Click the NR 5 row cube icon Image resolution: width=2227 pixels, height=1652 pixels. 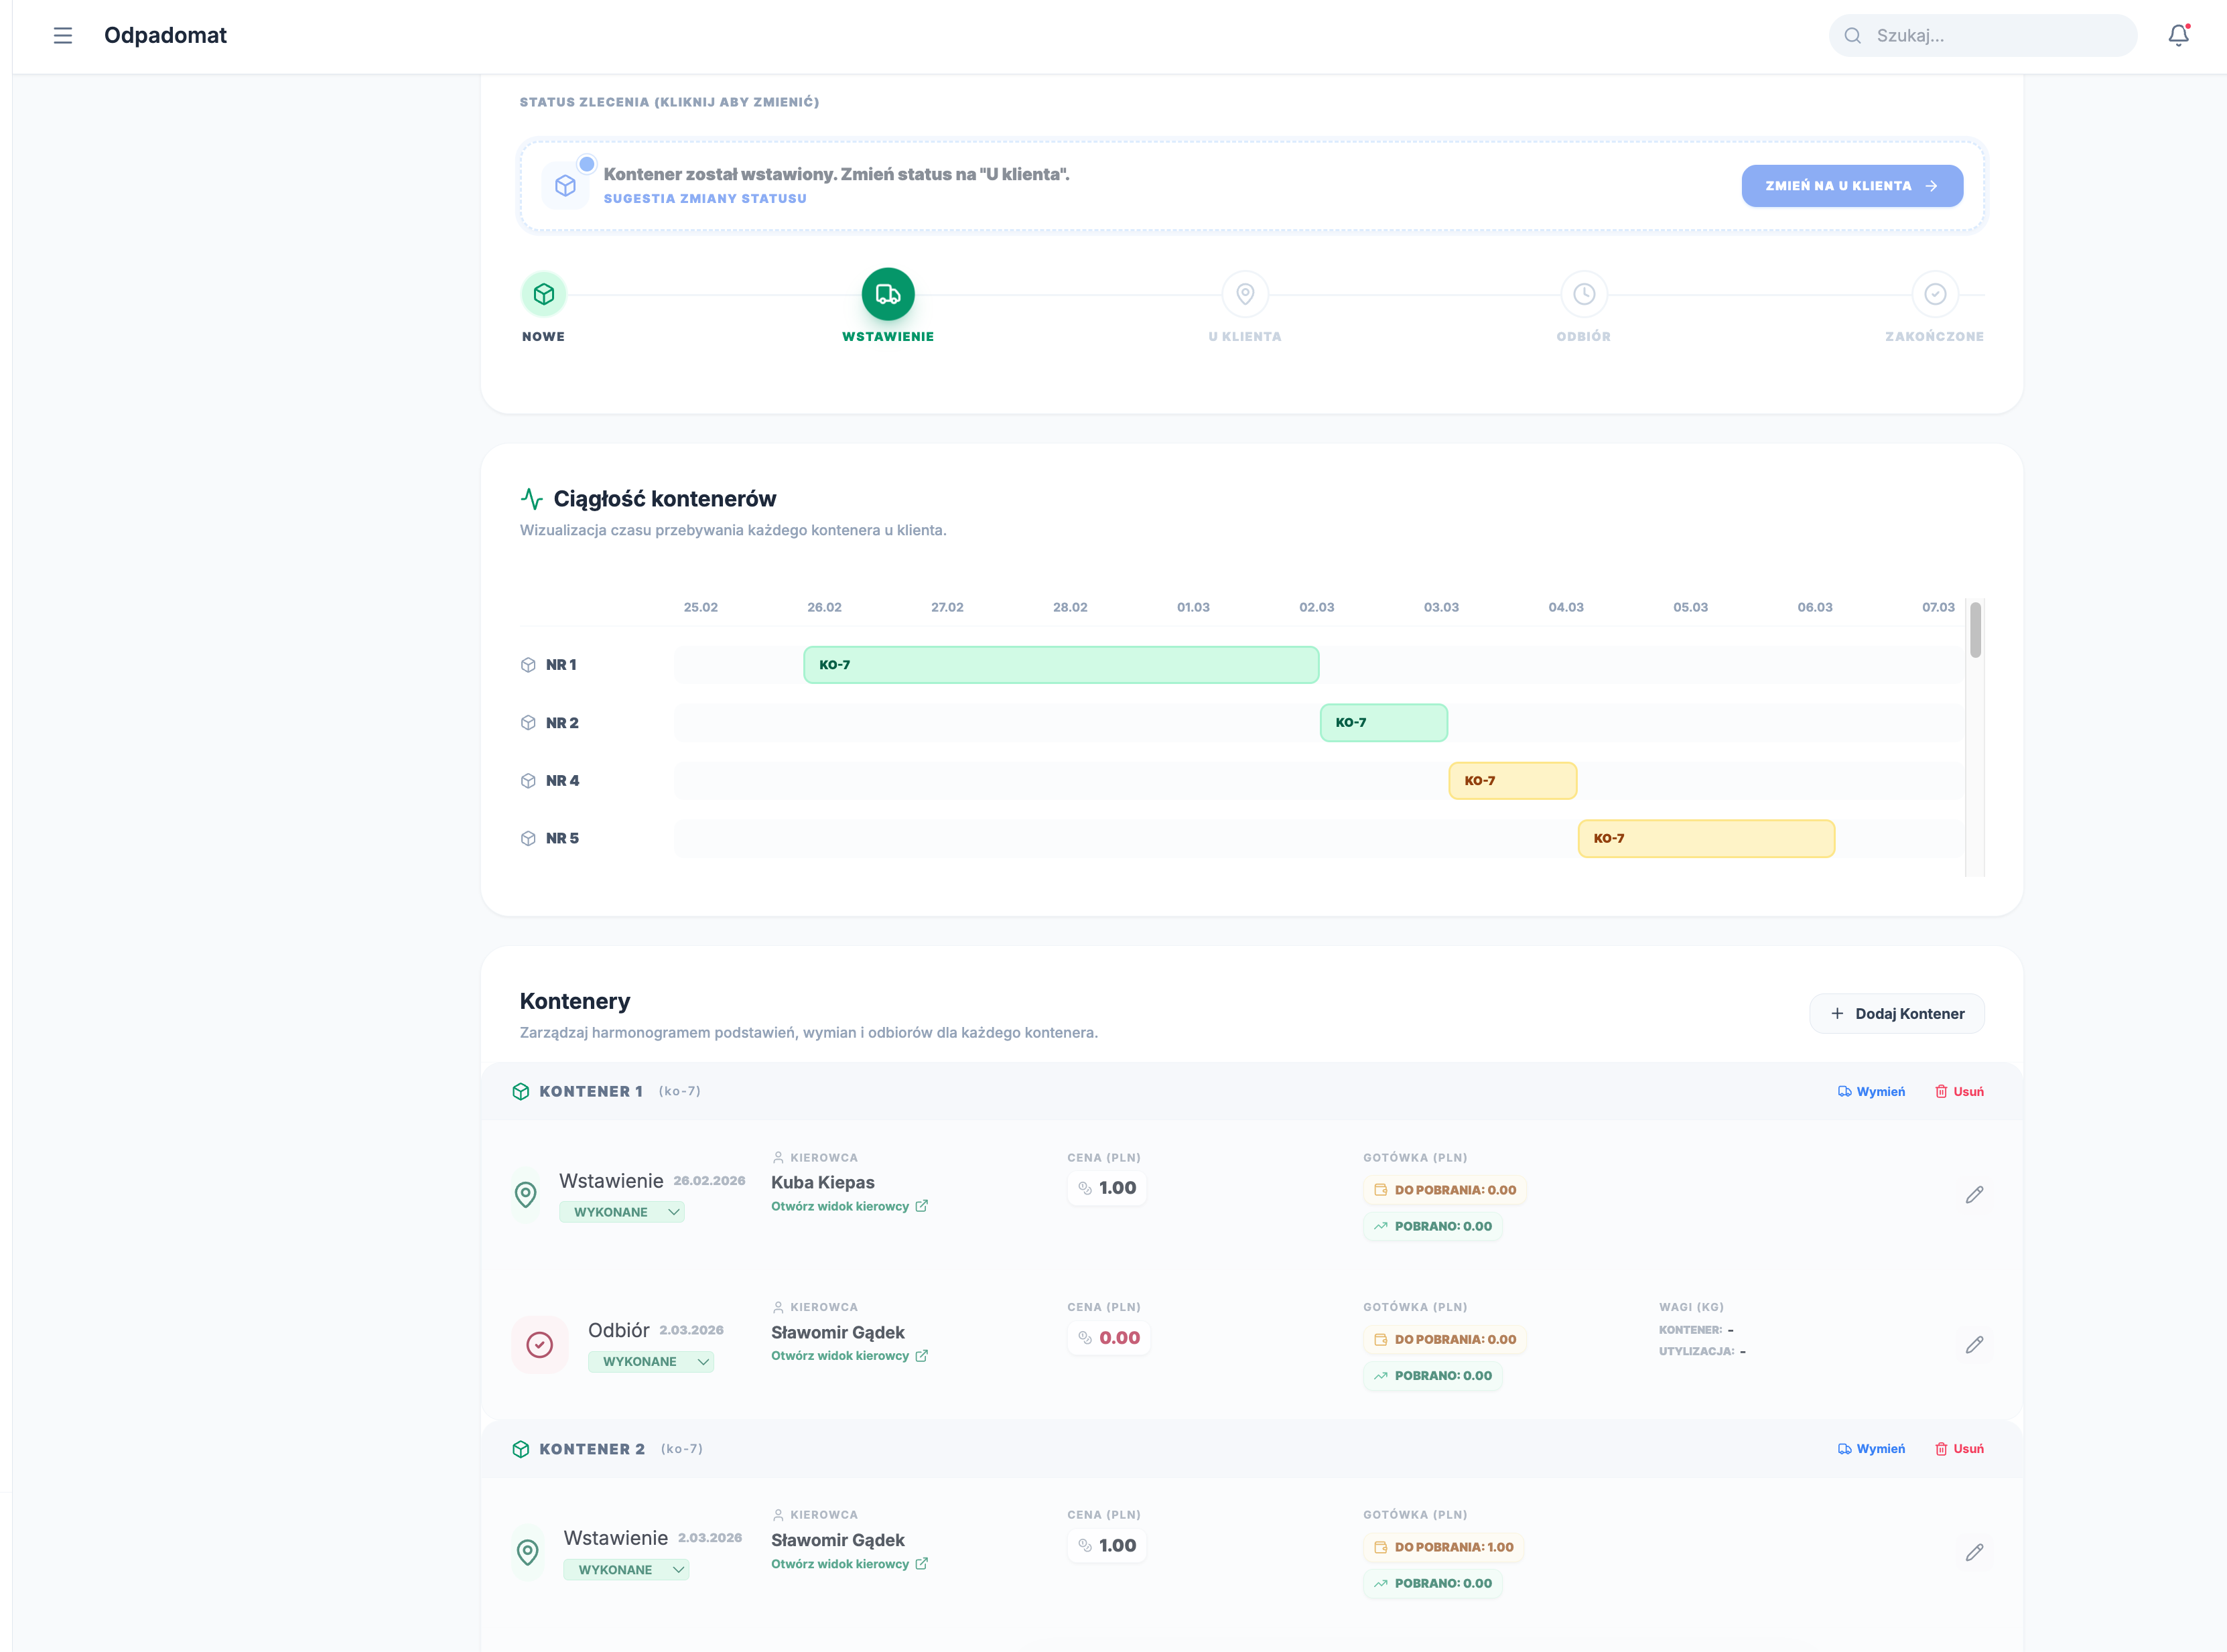528,838
